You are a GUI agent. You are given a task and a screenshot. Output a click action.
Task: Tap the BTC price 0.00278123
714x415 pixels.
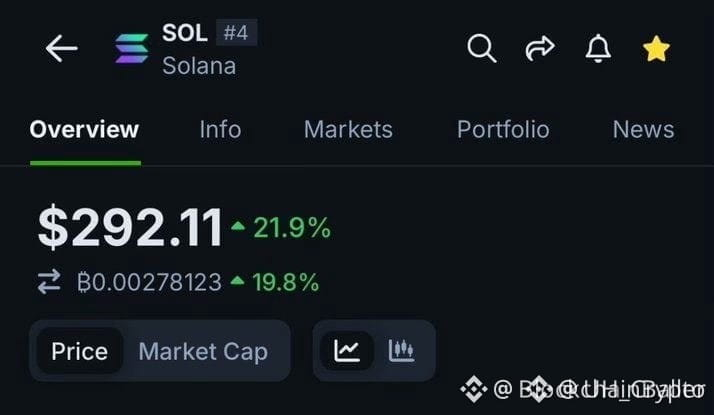(149, 282)
